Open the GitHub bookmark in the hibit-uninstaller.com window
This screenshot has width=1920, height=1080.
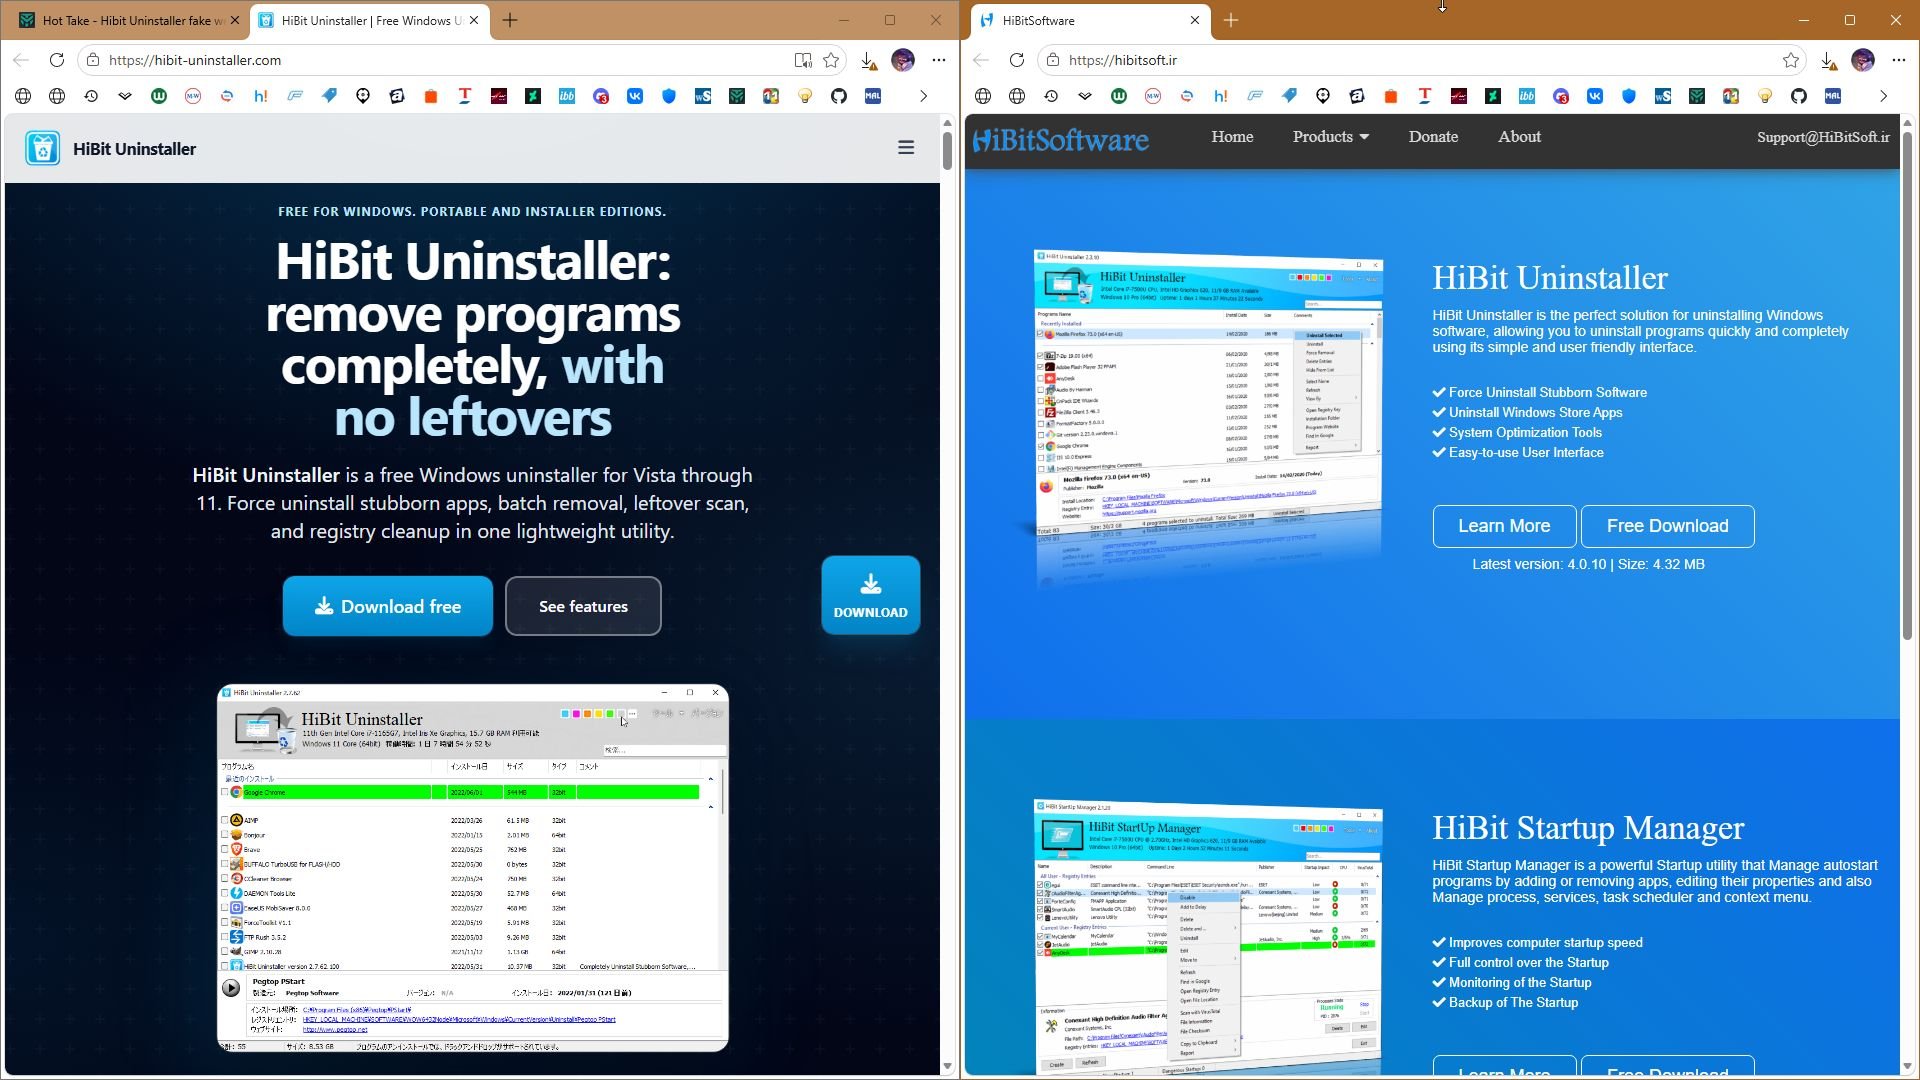click(839, 96)
